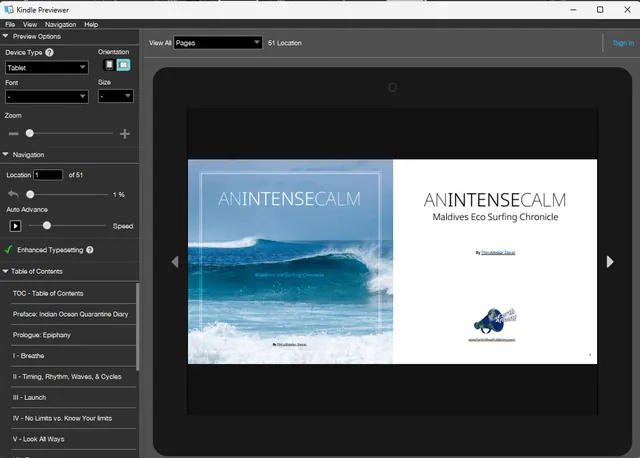Toggle Enhanced Typesetting checkmark
640x458 pixels.
8,249
